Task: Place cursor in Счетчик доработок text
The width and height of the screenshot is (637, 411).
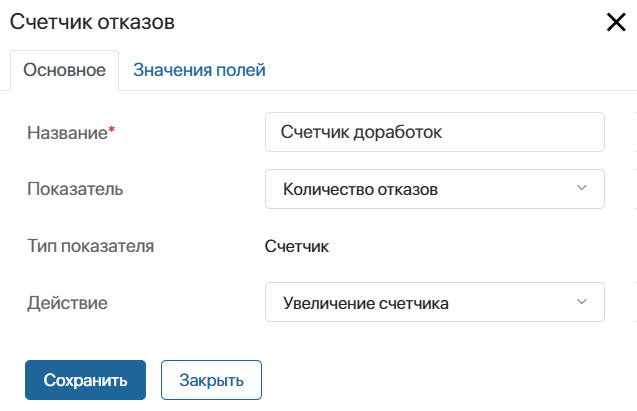Action: point(361,132)
